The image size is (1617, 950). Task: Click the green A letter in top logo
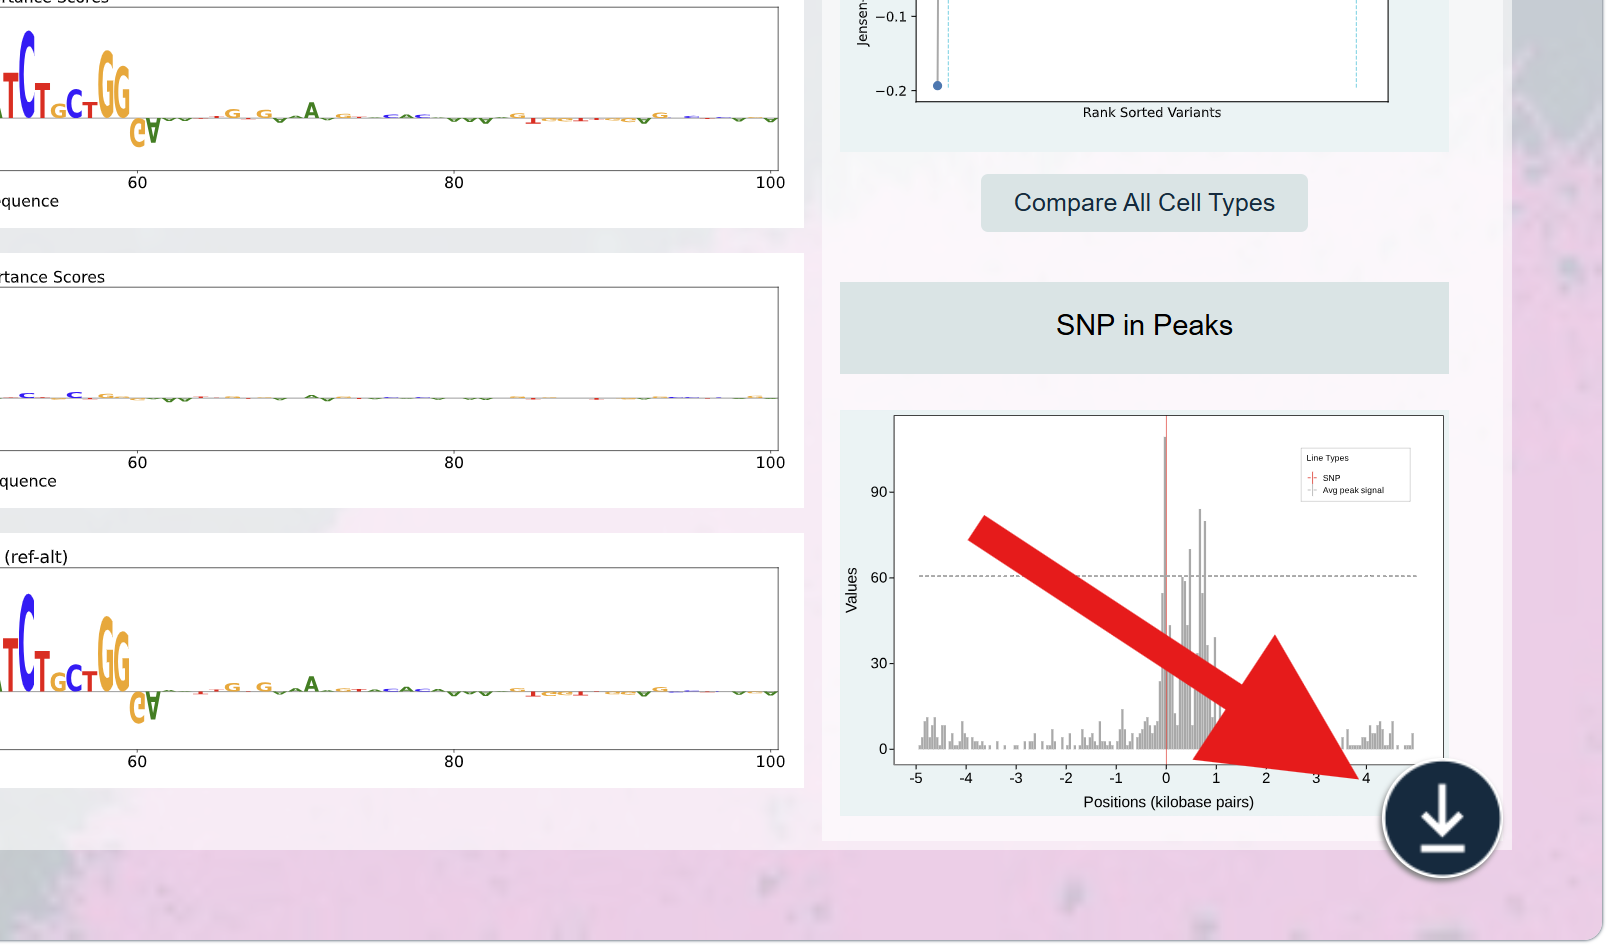pos(312,110)
